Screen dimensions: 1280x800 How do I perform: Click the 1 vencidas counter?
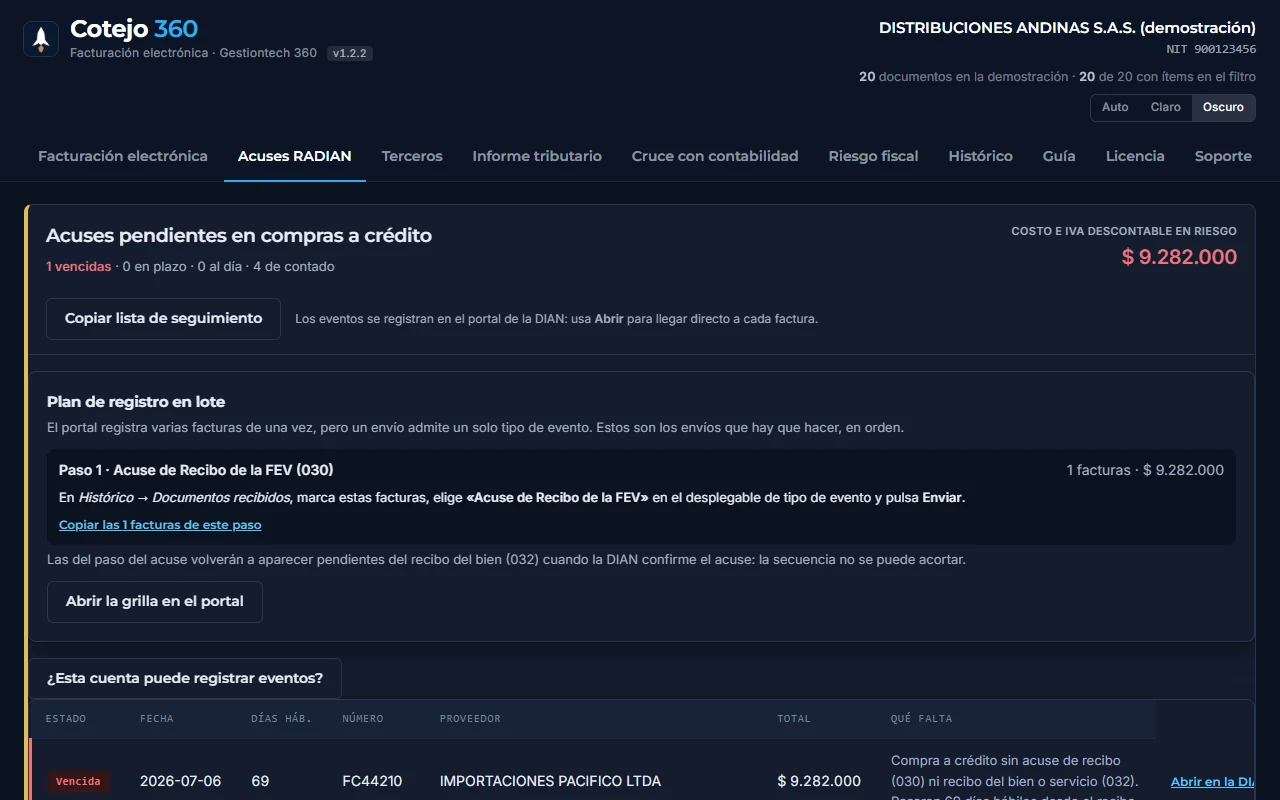78,267
